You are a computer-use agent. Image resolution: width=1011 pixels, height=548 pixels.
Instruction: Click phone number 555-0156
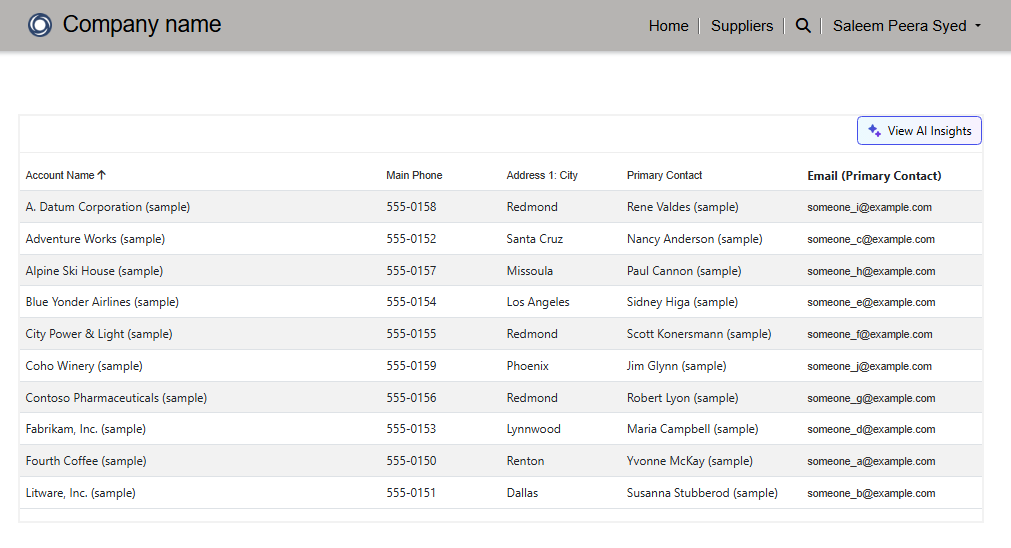coord(411,398)
